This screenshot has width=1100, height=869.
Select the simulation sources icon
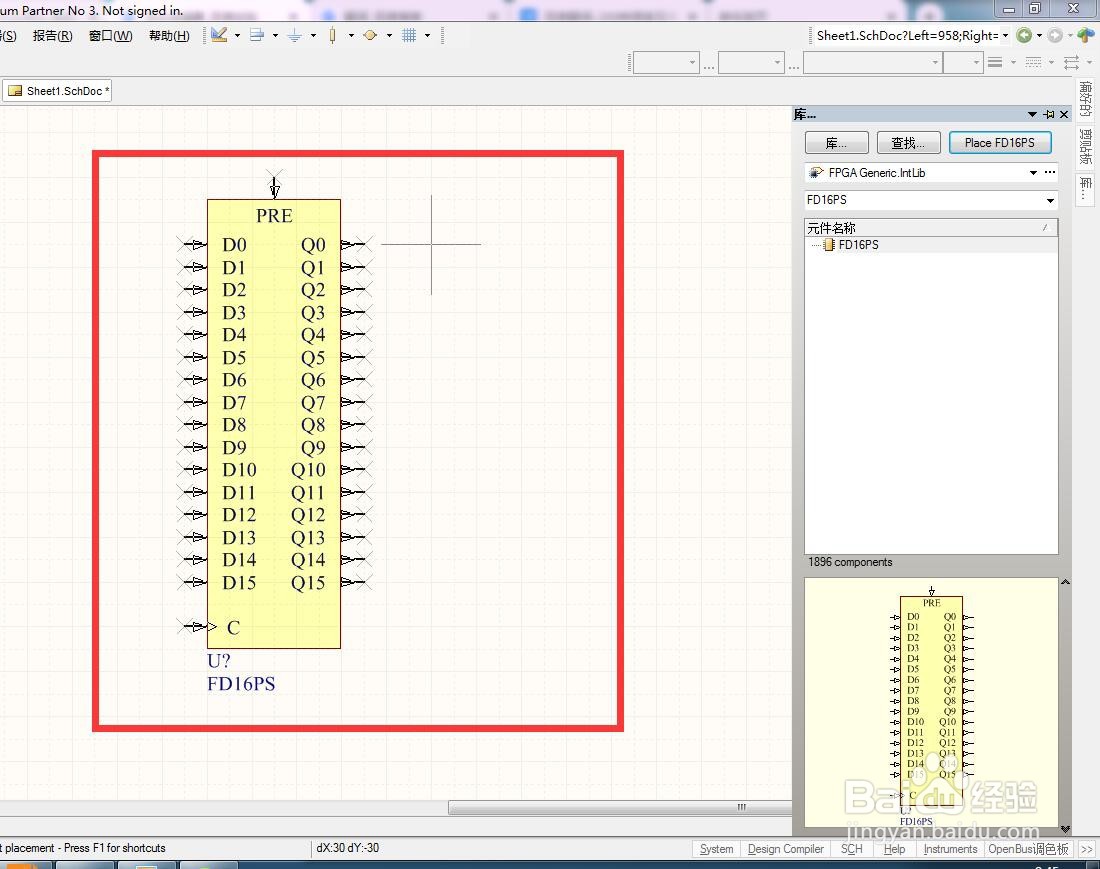(370, 35)
